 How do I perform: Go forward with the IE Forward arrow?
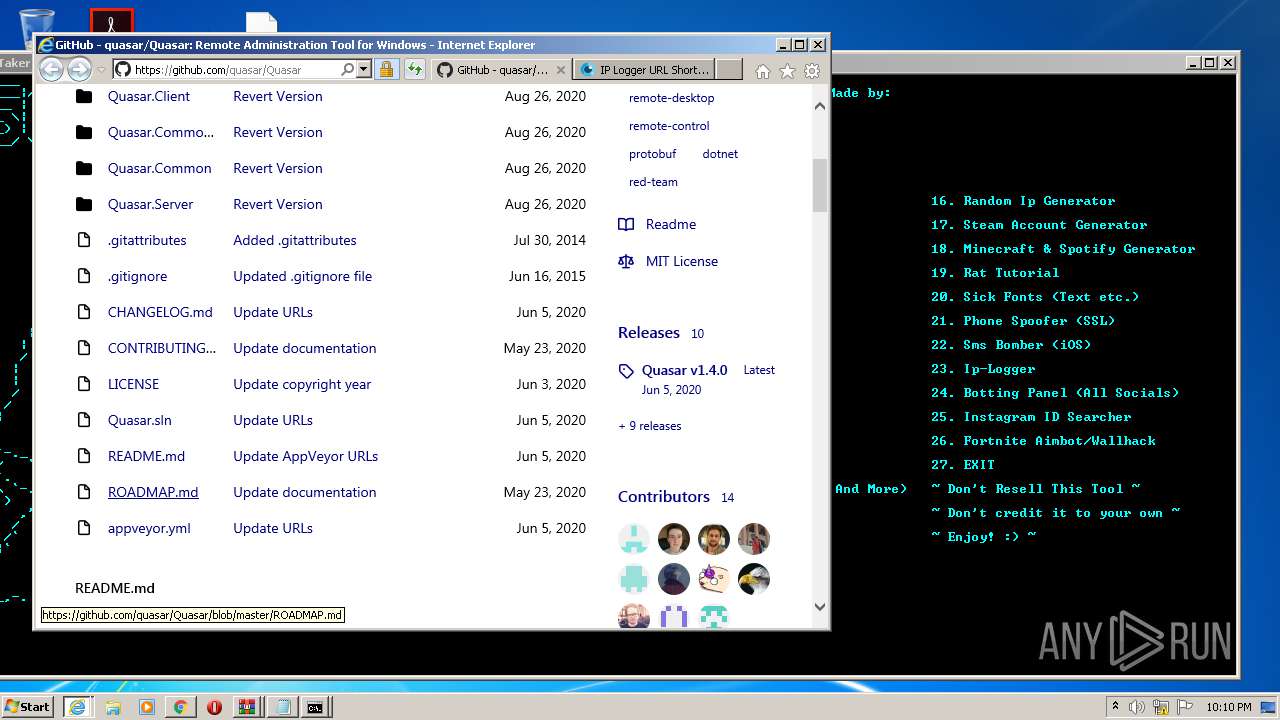coord(79,69)
